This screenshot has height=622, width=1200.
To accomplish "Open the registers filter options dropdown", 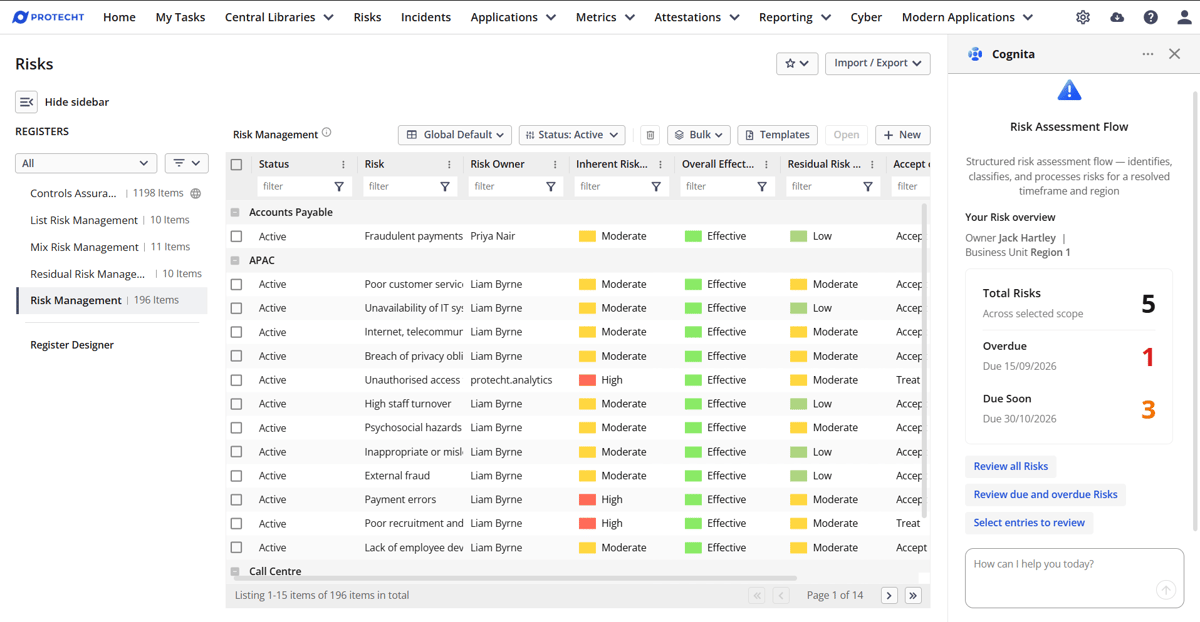I will tap(186, 163).
